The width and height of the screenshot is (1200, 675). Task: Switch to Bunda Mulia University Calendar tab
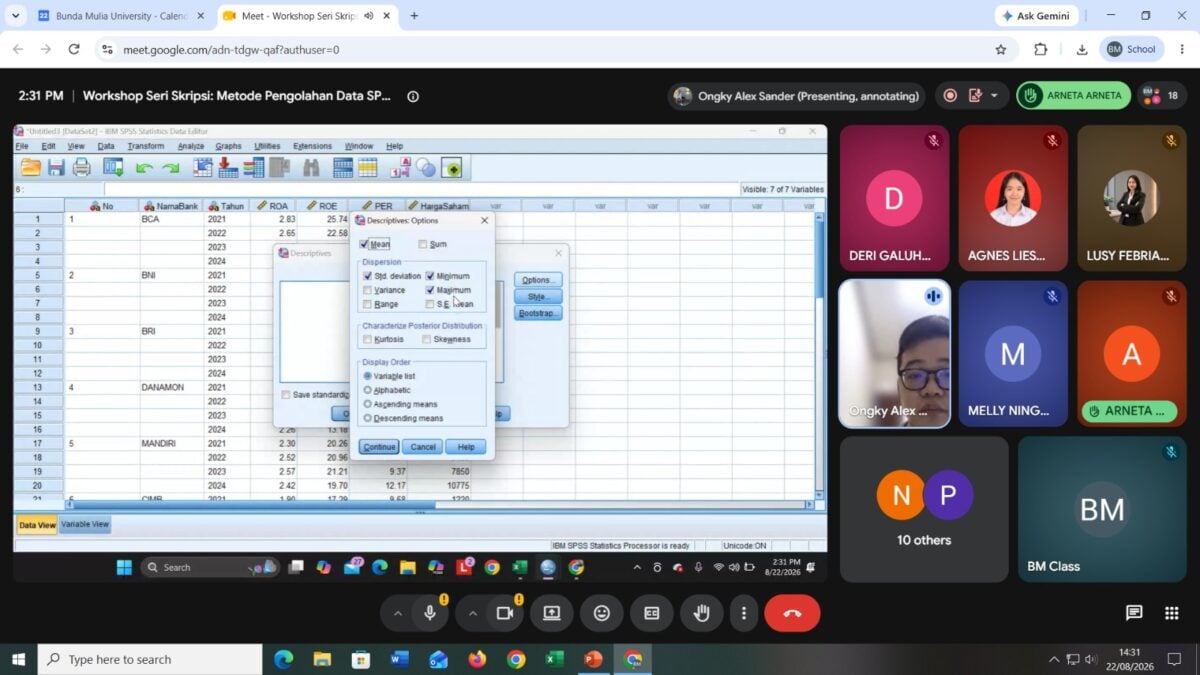point(120,16)
